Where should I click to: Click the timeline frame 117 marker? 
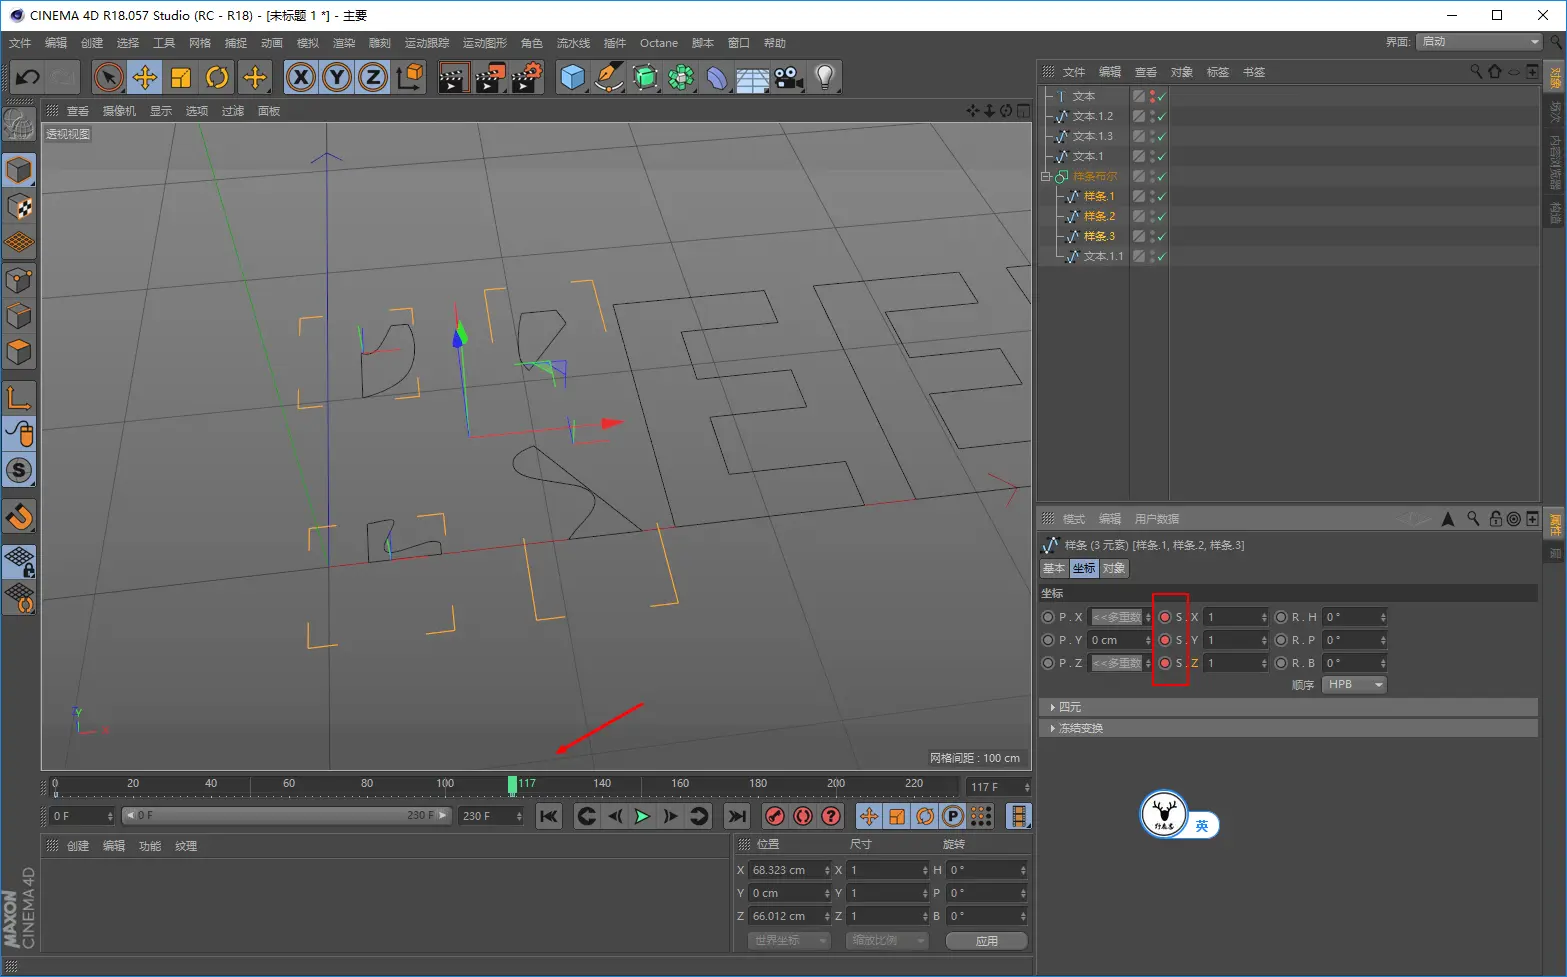(512, 785)
